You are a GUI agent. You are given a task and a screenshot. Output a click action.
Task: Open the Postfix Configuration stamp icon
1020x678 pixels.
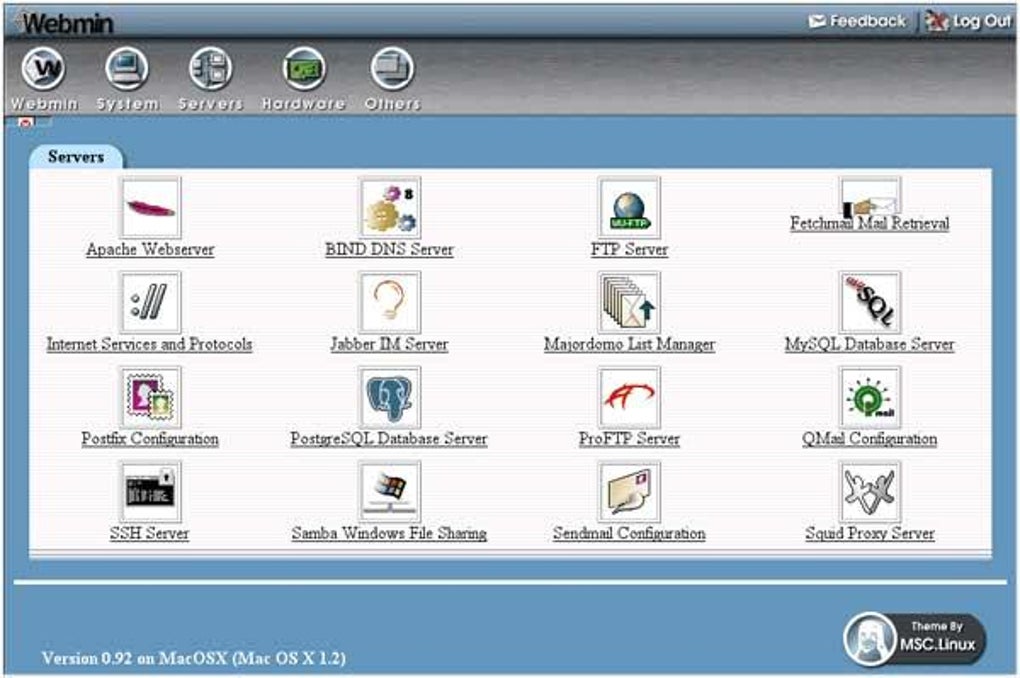[150, 397]
